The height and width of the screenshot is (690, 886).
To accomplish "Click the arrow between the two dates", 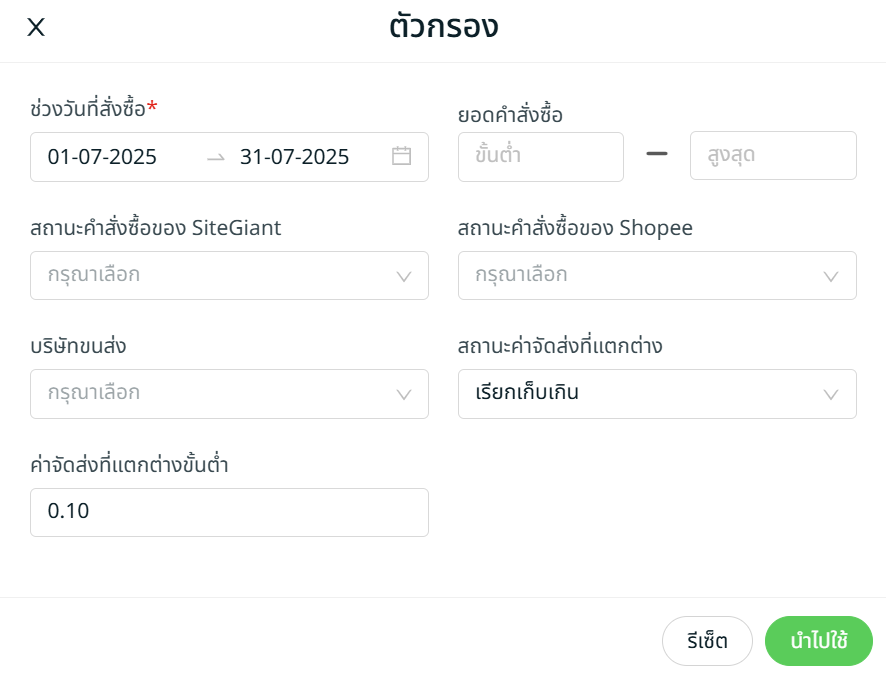I will tap(216, 157).
